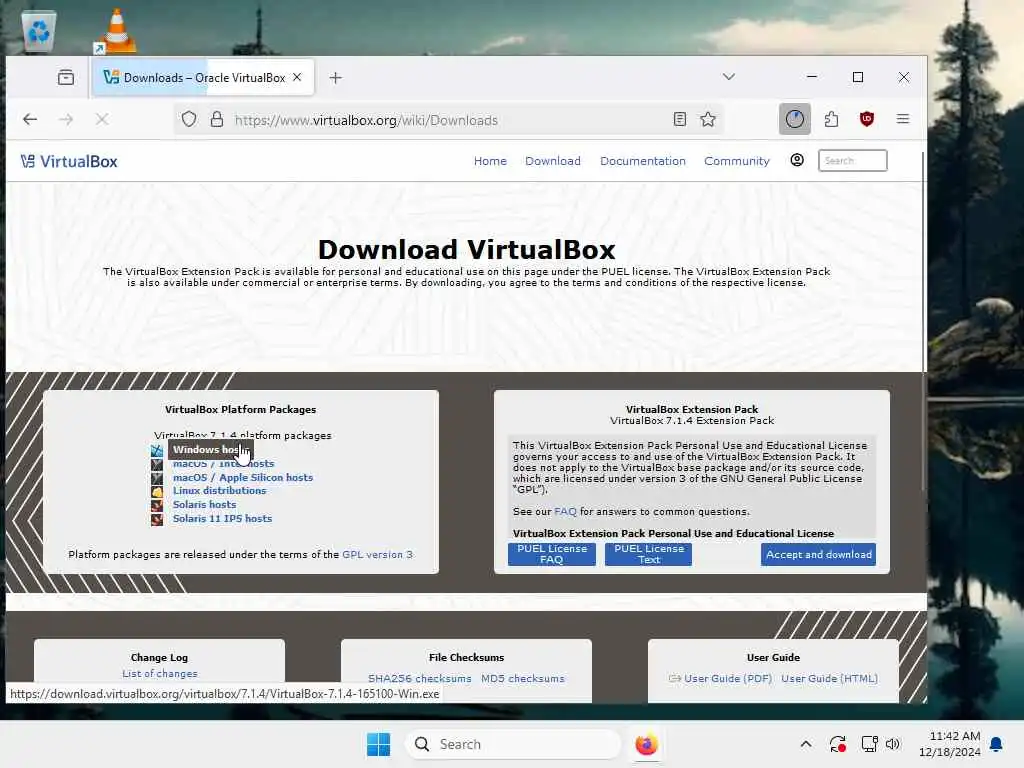Image resolution: width=1024 pixels, height=768 pixels.
Task: Close the Downloads – Oracle VirtualBox tab
Action: (x=297, y=77)
